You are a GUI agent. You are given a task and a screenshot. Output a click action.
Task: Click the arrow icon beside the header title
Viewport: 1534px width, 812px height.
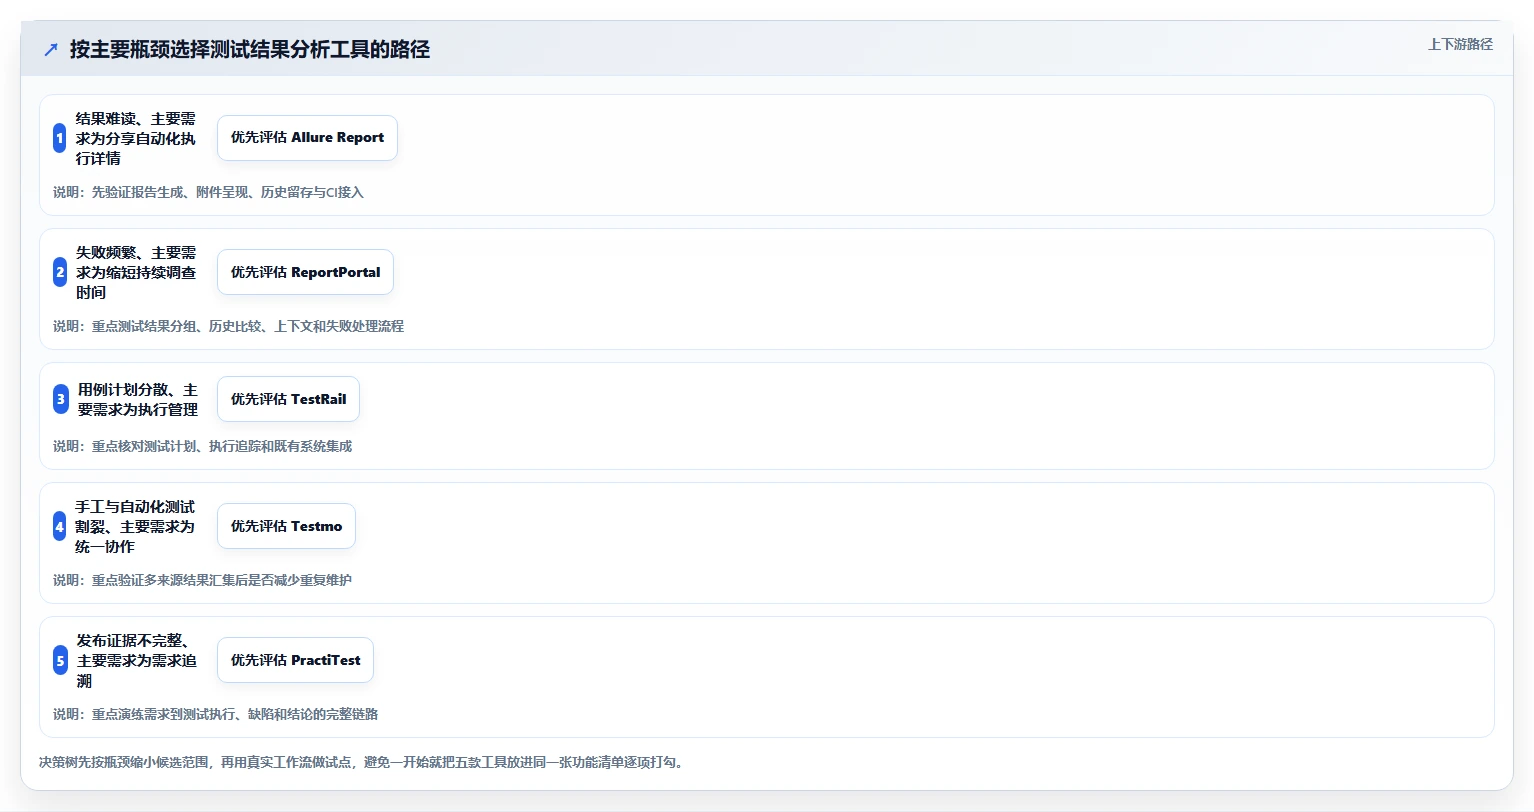51,50
